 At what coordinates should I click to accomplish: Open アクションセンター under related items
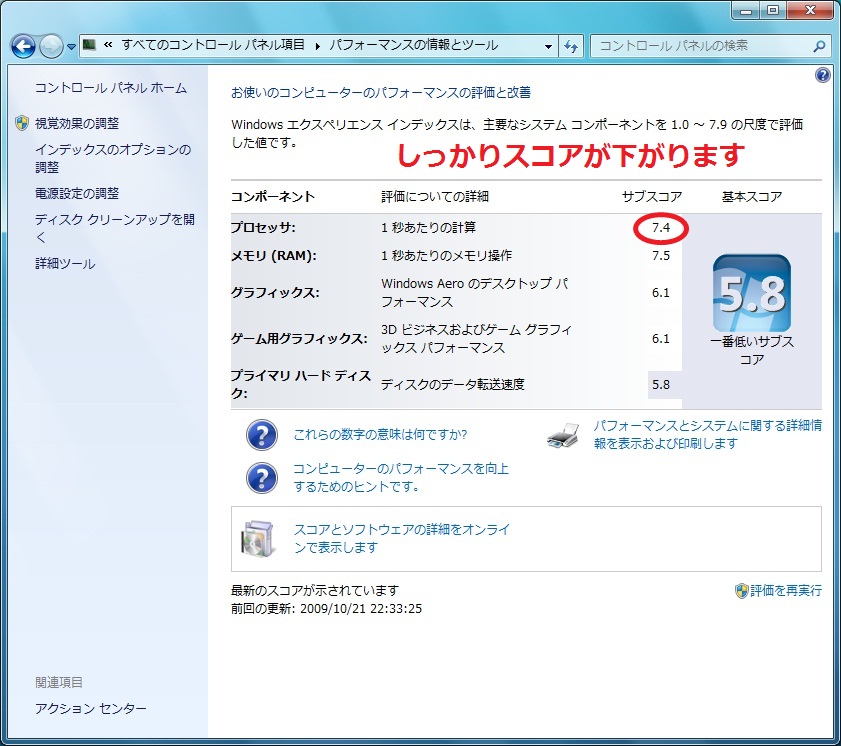[x=90, y=708]
